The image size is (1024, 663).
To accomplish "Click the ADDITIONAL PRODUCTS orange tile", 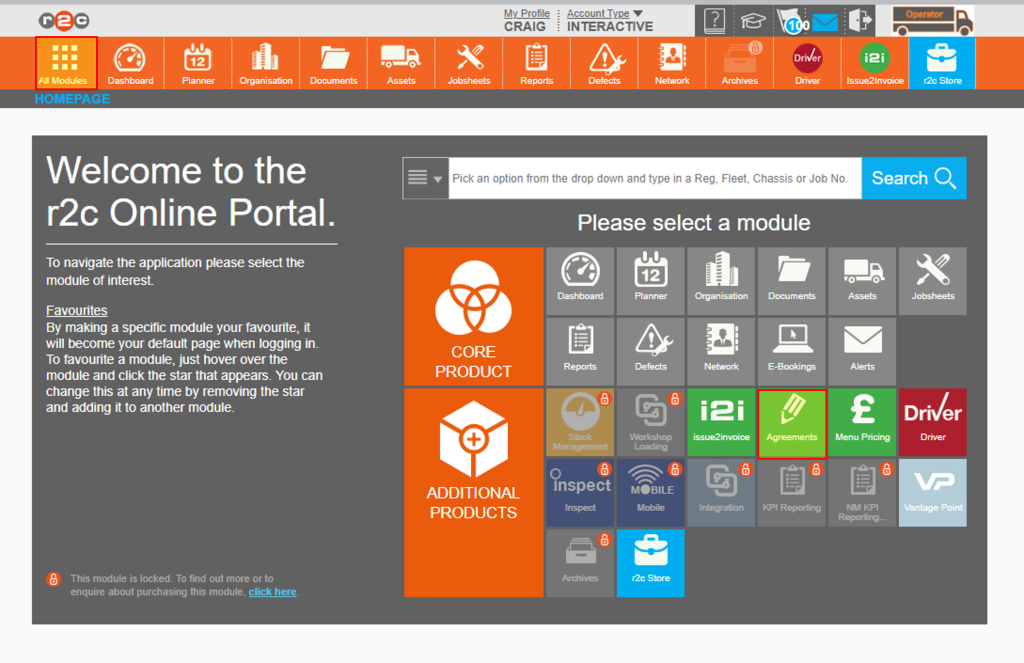I will 473,493.
